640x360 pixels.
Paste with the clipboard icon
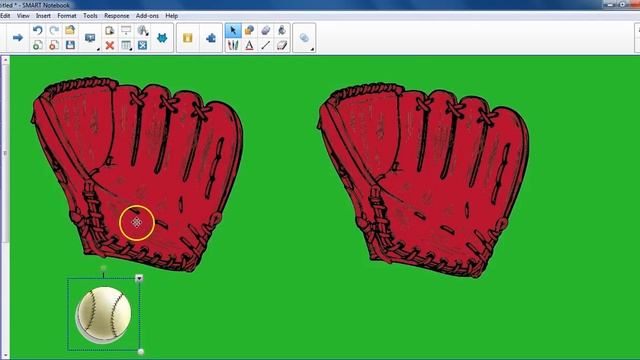point(109,30)
